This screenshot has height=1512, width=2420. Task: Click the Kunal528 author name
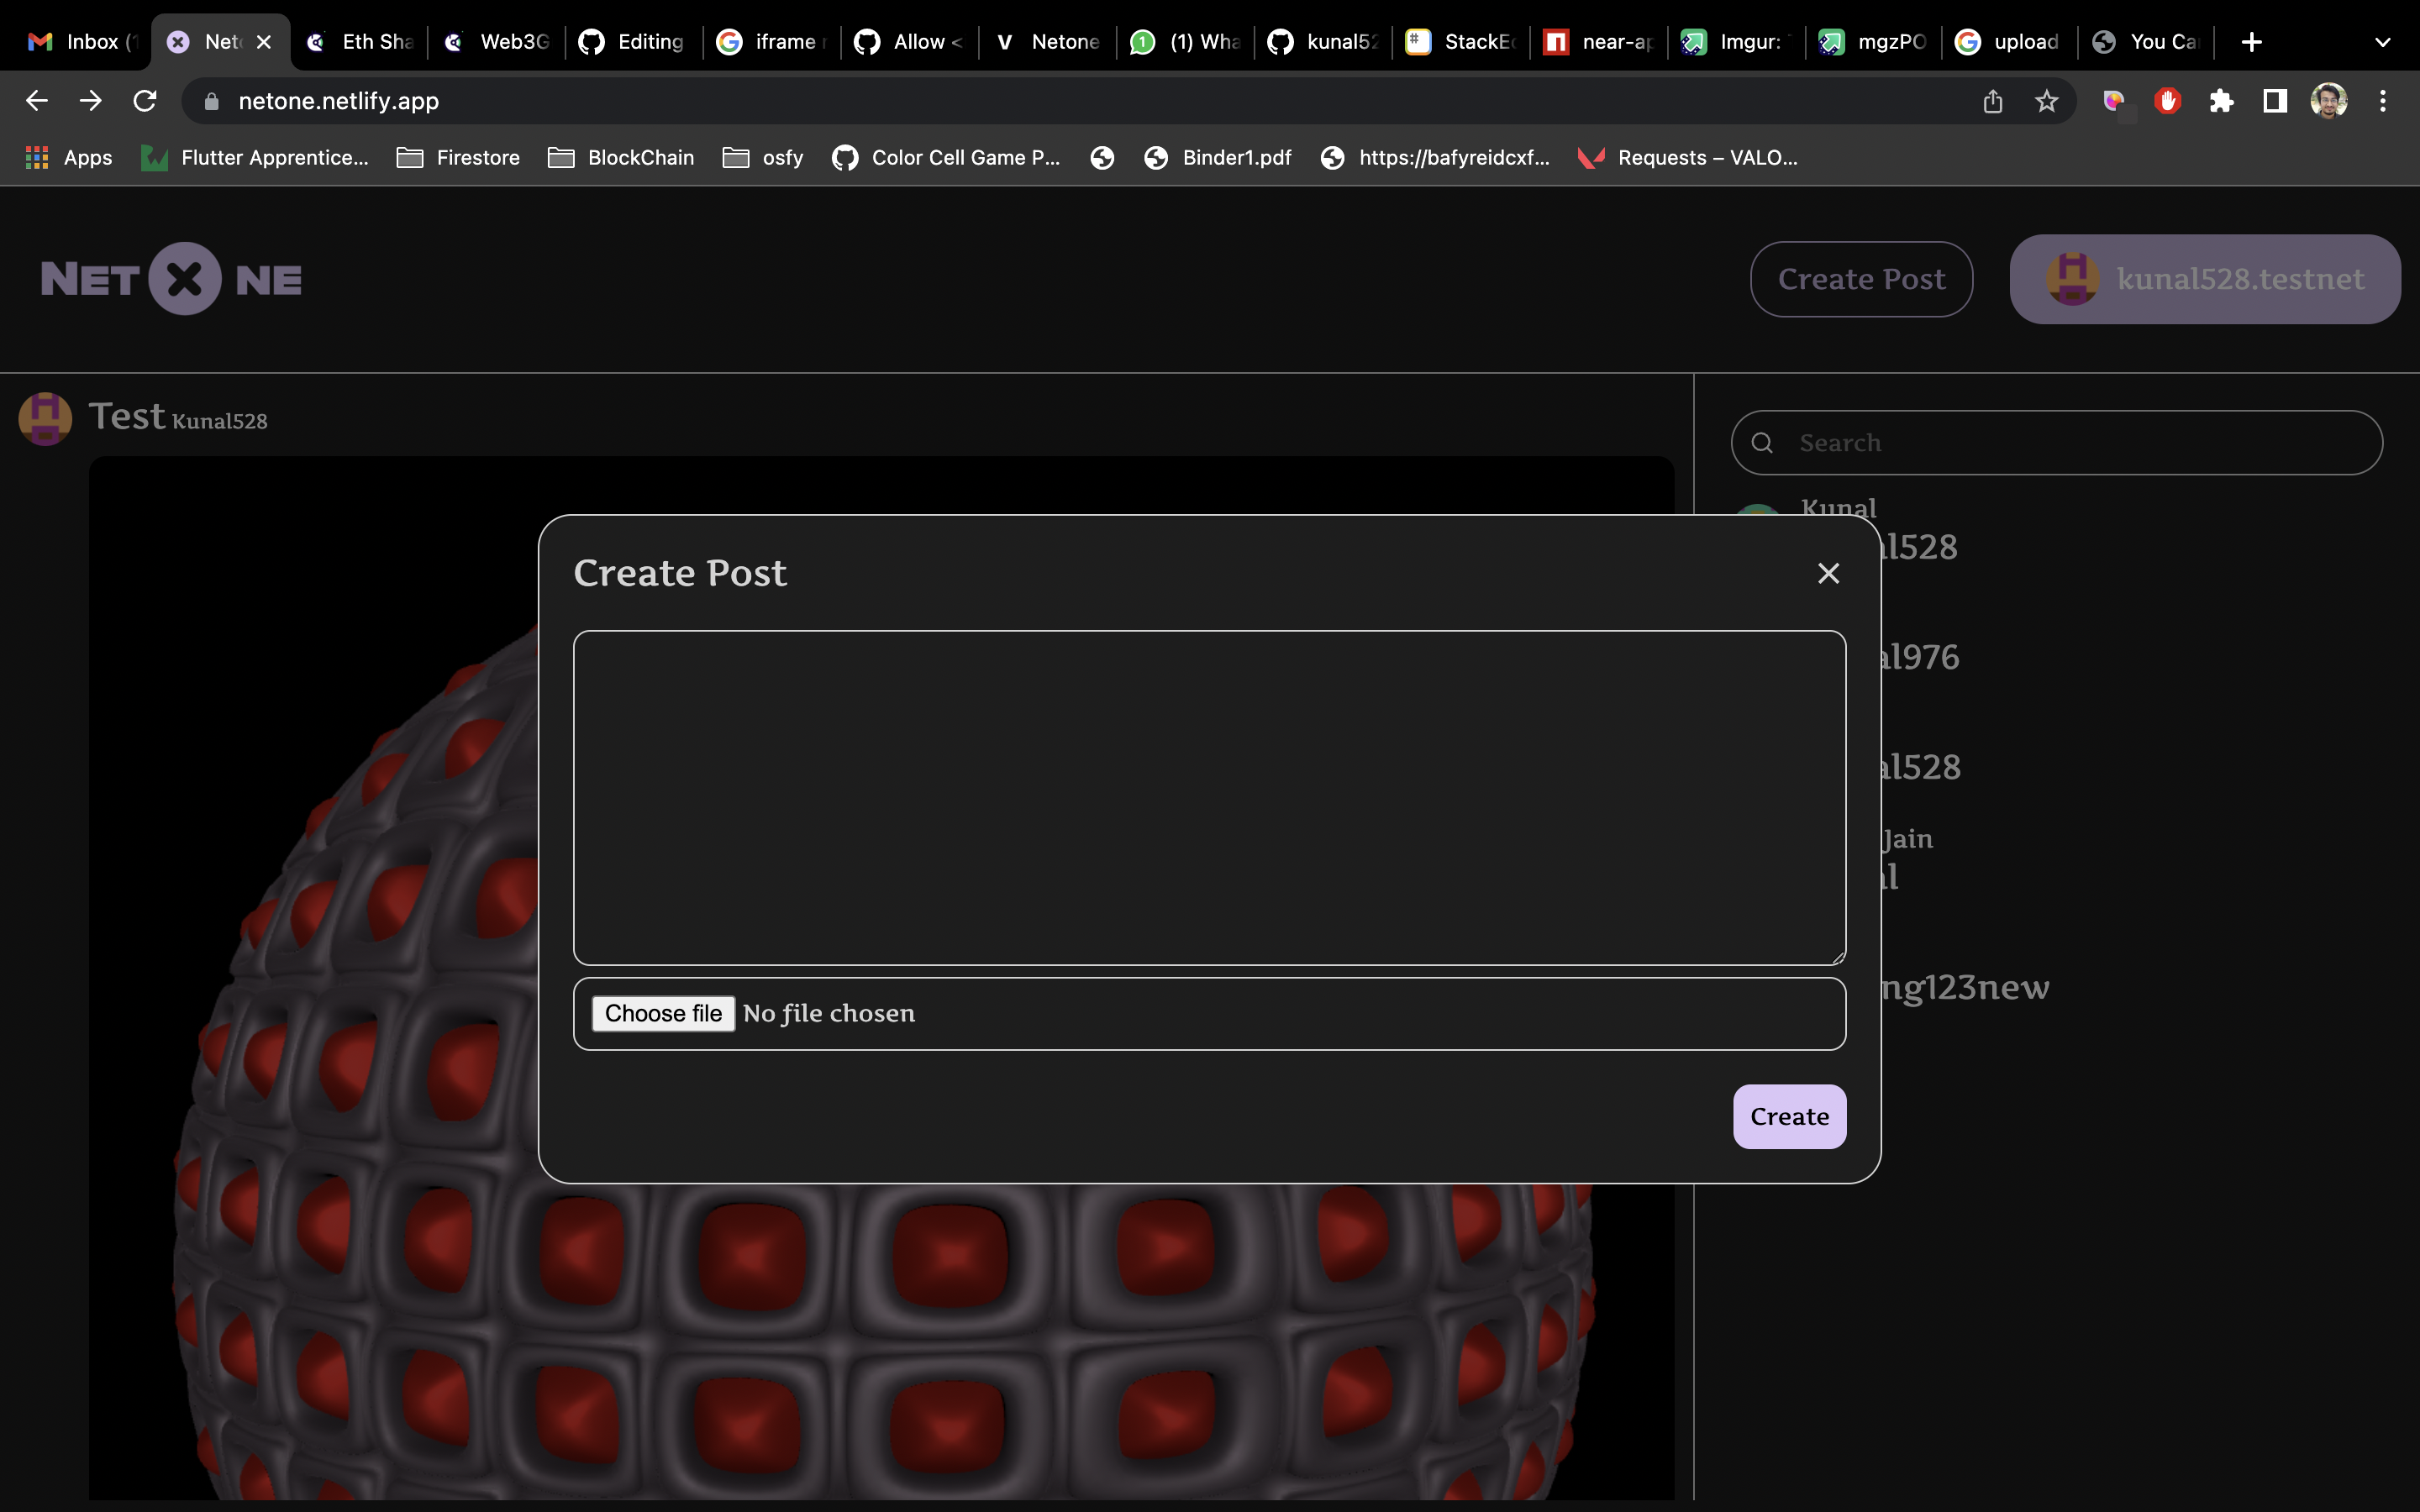[220, 421]
